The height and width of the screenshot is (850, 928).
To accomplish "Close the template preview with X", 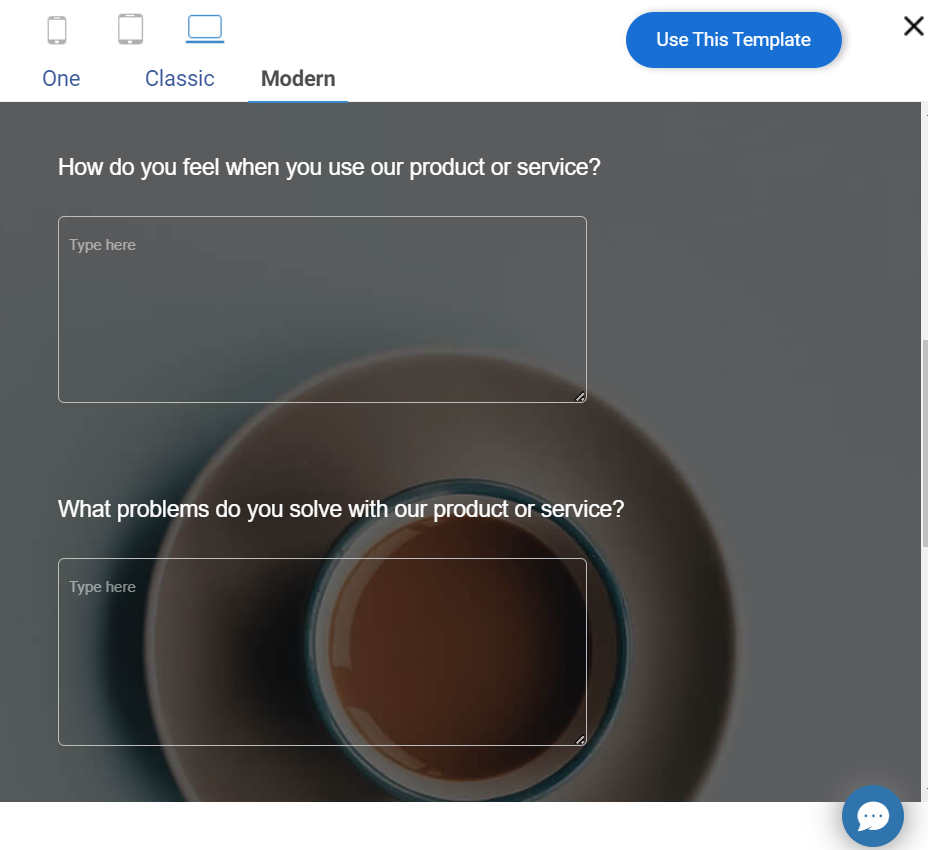I will (x=914, y=26).
